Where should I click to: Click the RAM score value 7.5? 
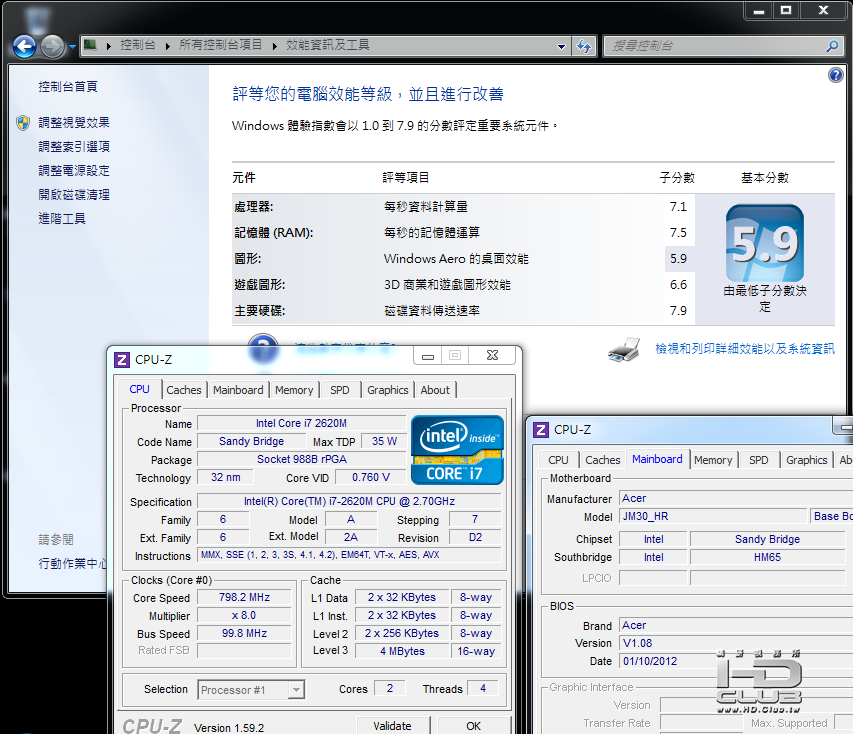pyautogui.click(x=678, y=233)
